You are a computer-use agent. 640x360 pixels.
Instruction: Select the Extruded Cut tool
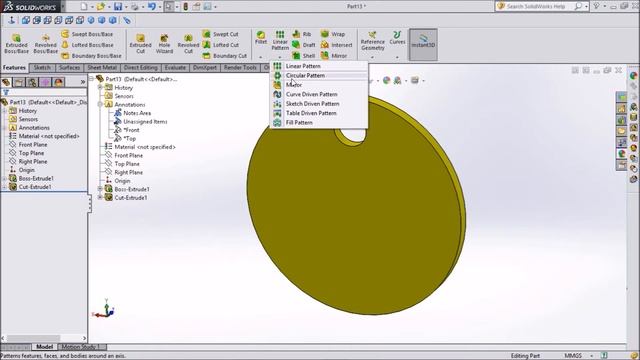pyautogui.click(x=140, y=44)
